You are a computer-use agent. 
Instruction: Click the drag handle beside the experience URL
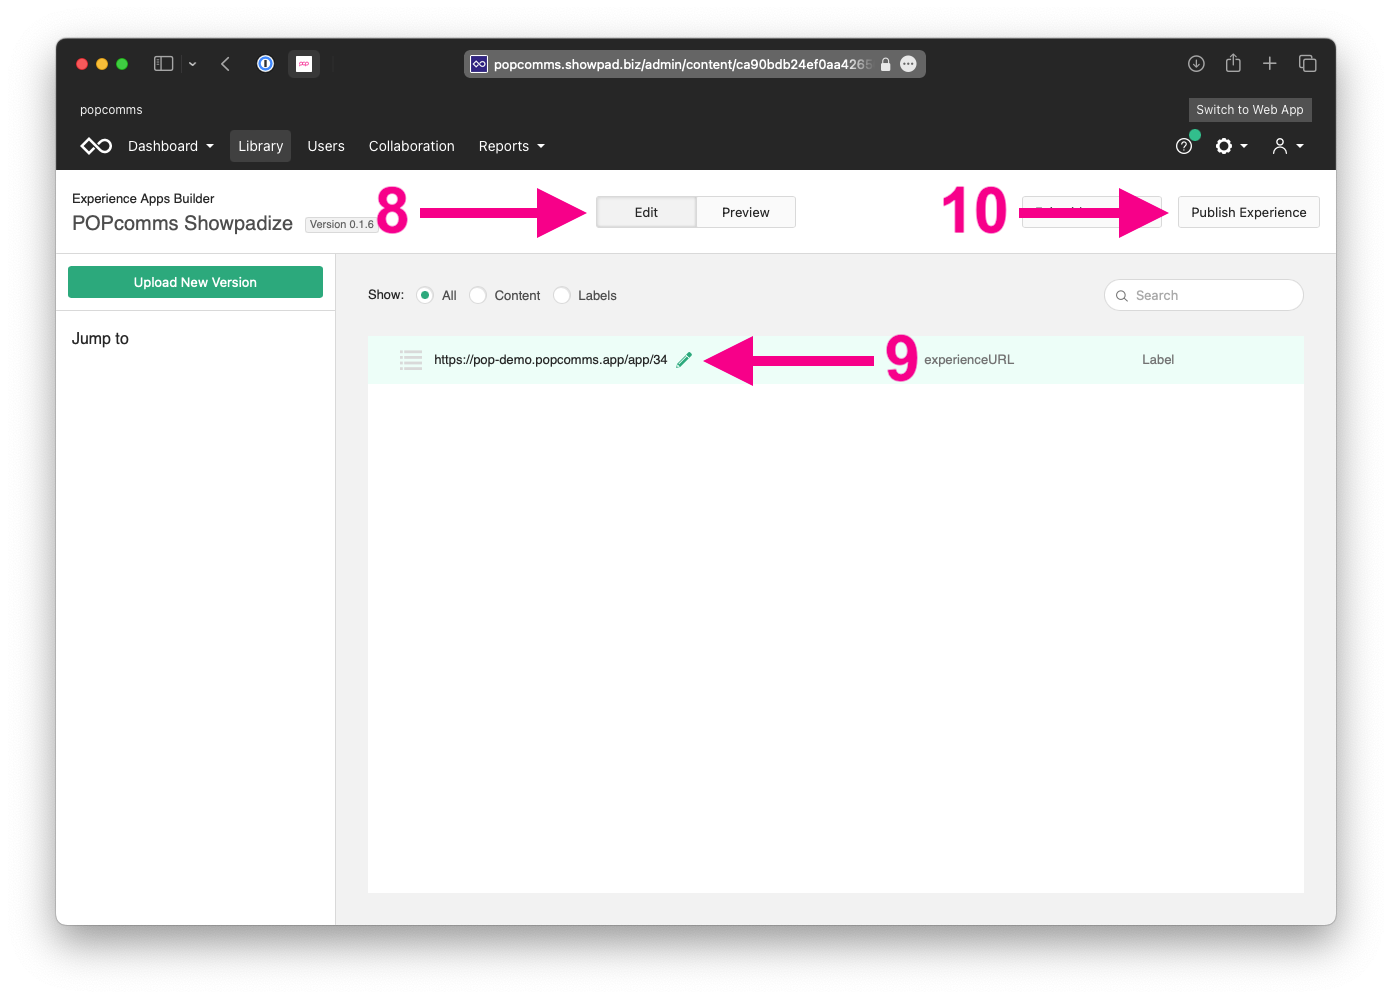point(411,359)
